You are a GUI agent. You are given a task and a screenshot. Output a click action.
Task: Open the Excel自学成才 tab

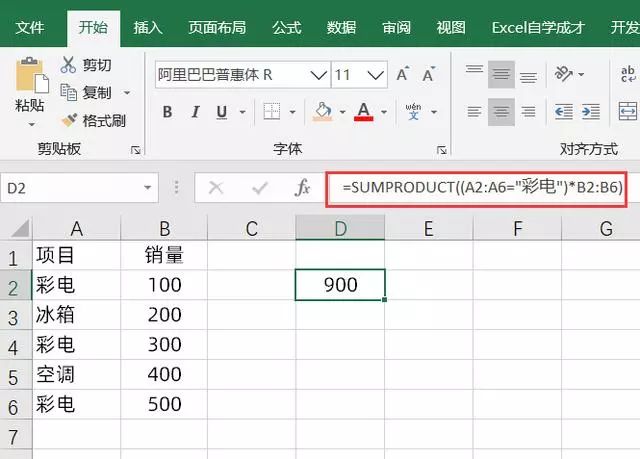coord(538,28)
